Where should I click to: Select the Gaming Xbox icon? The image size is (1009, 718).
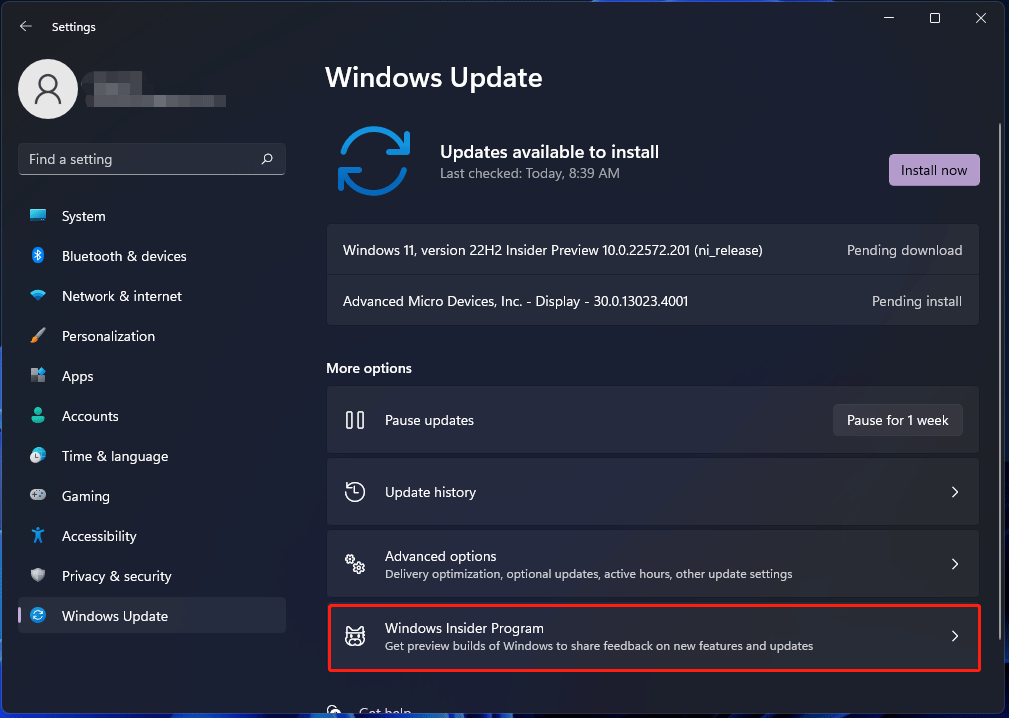pos(38,496)
